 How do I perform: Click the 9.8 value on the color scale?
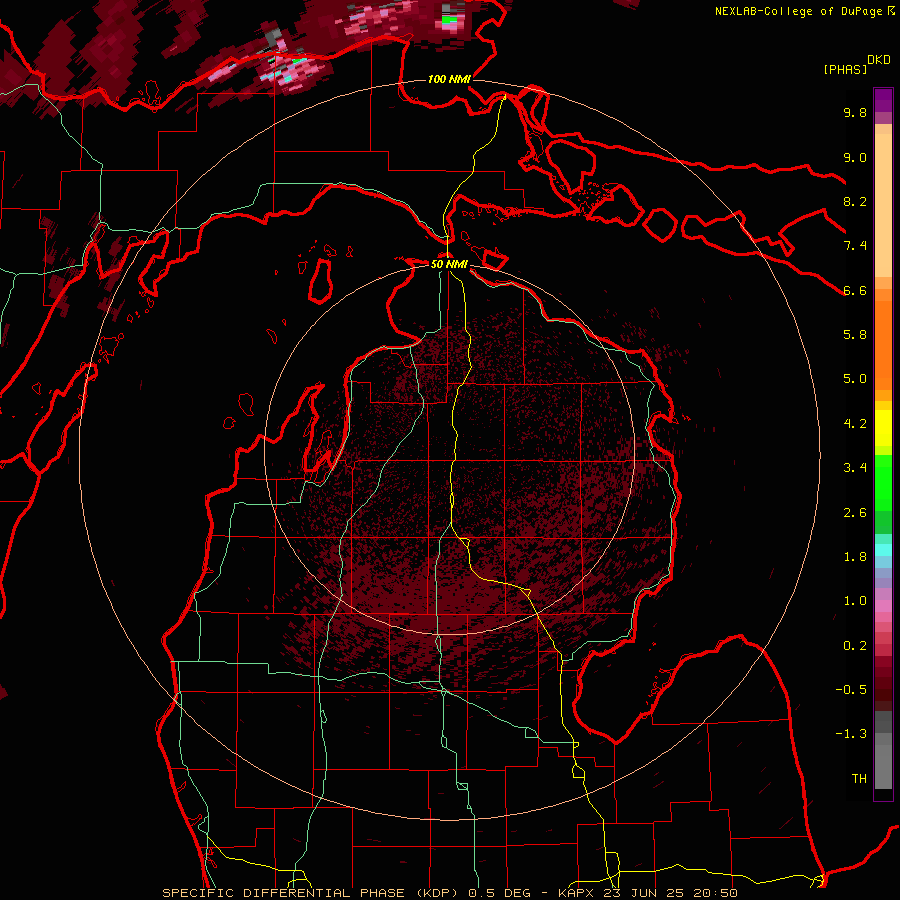(x=855, y=112)
